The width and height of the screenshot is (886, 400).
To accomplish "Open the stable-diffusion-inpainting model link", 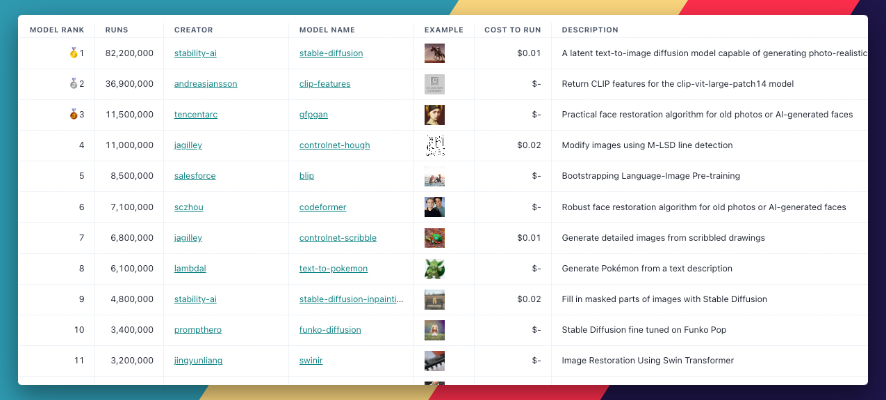I will [x=351, y=299].
